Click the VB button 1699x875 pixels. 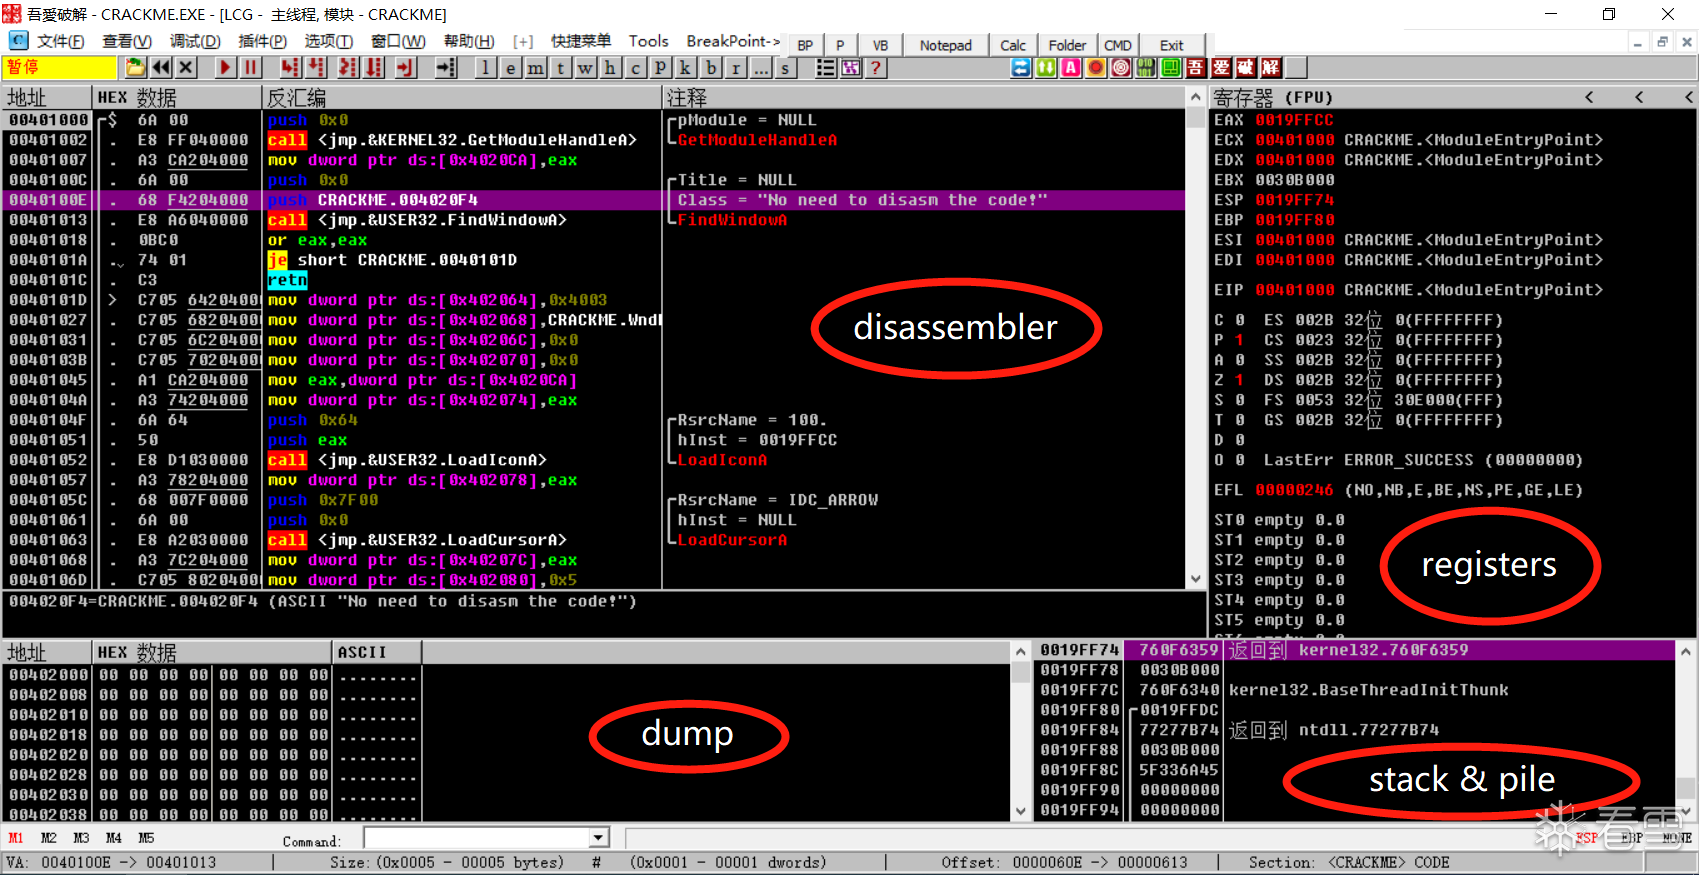point(880,45)
